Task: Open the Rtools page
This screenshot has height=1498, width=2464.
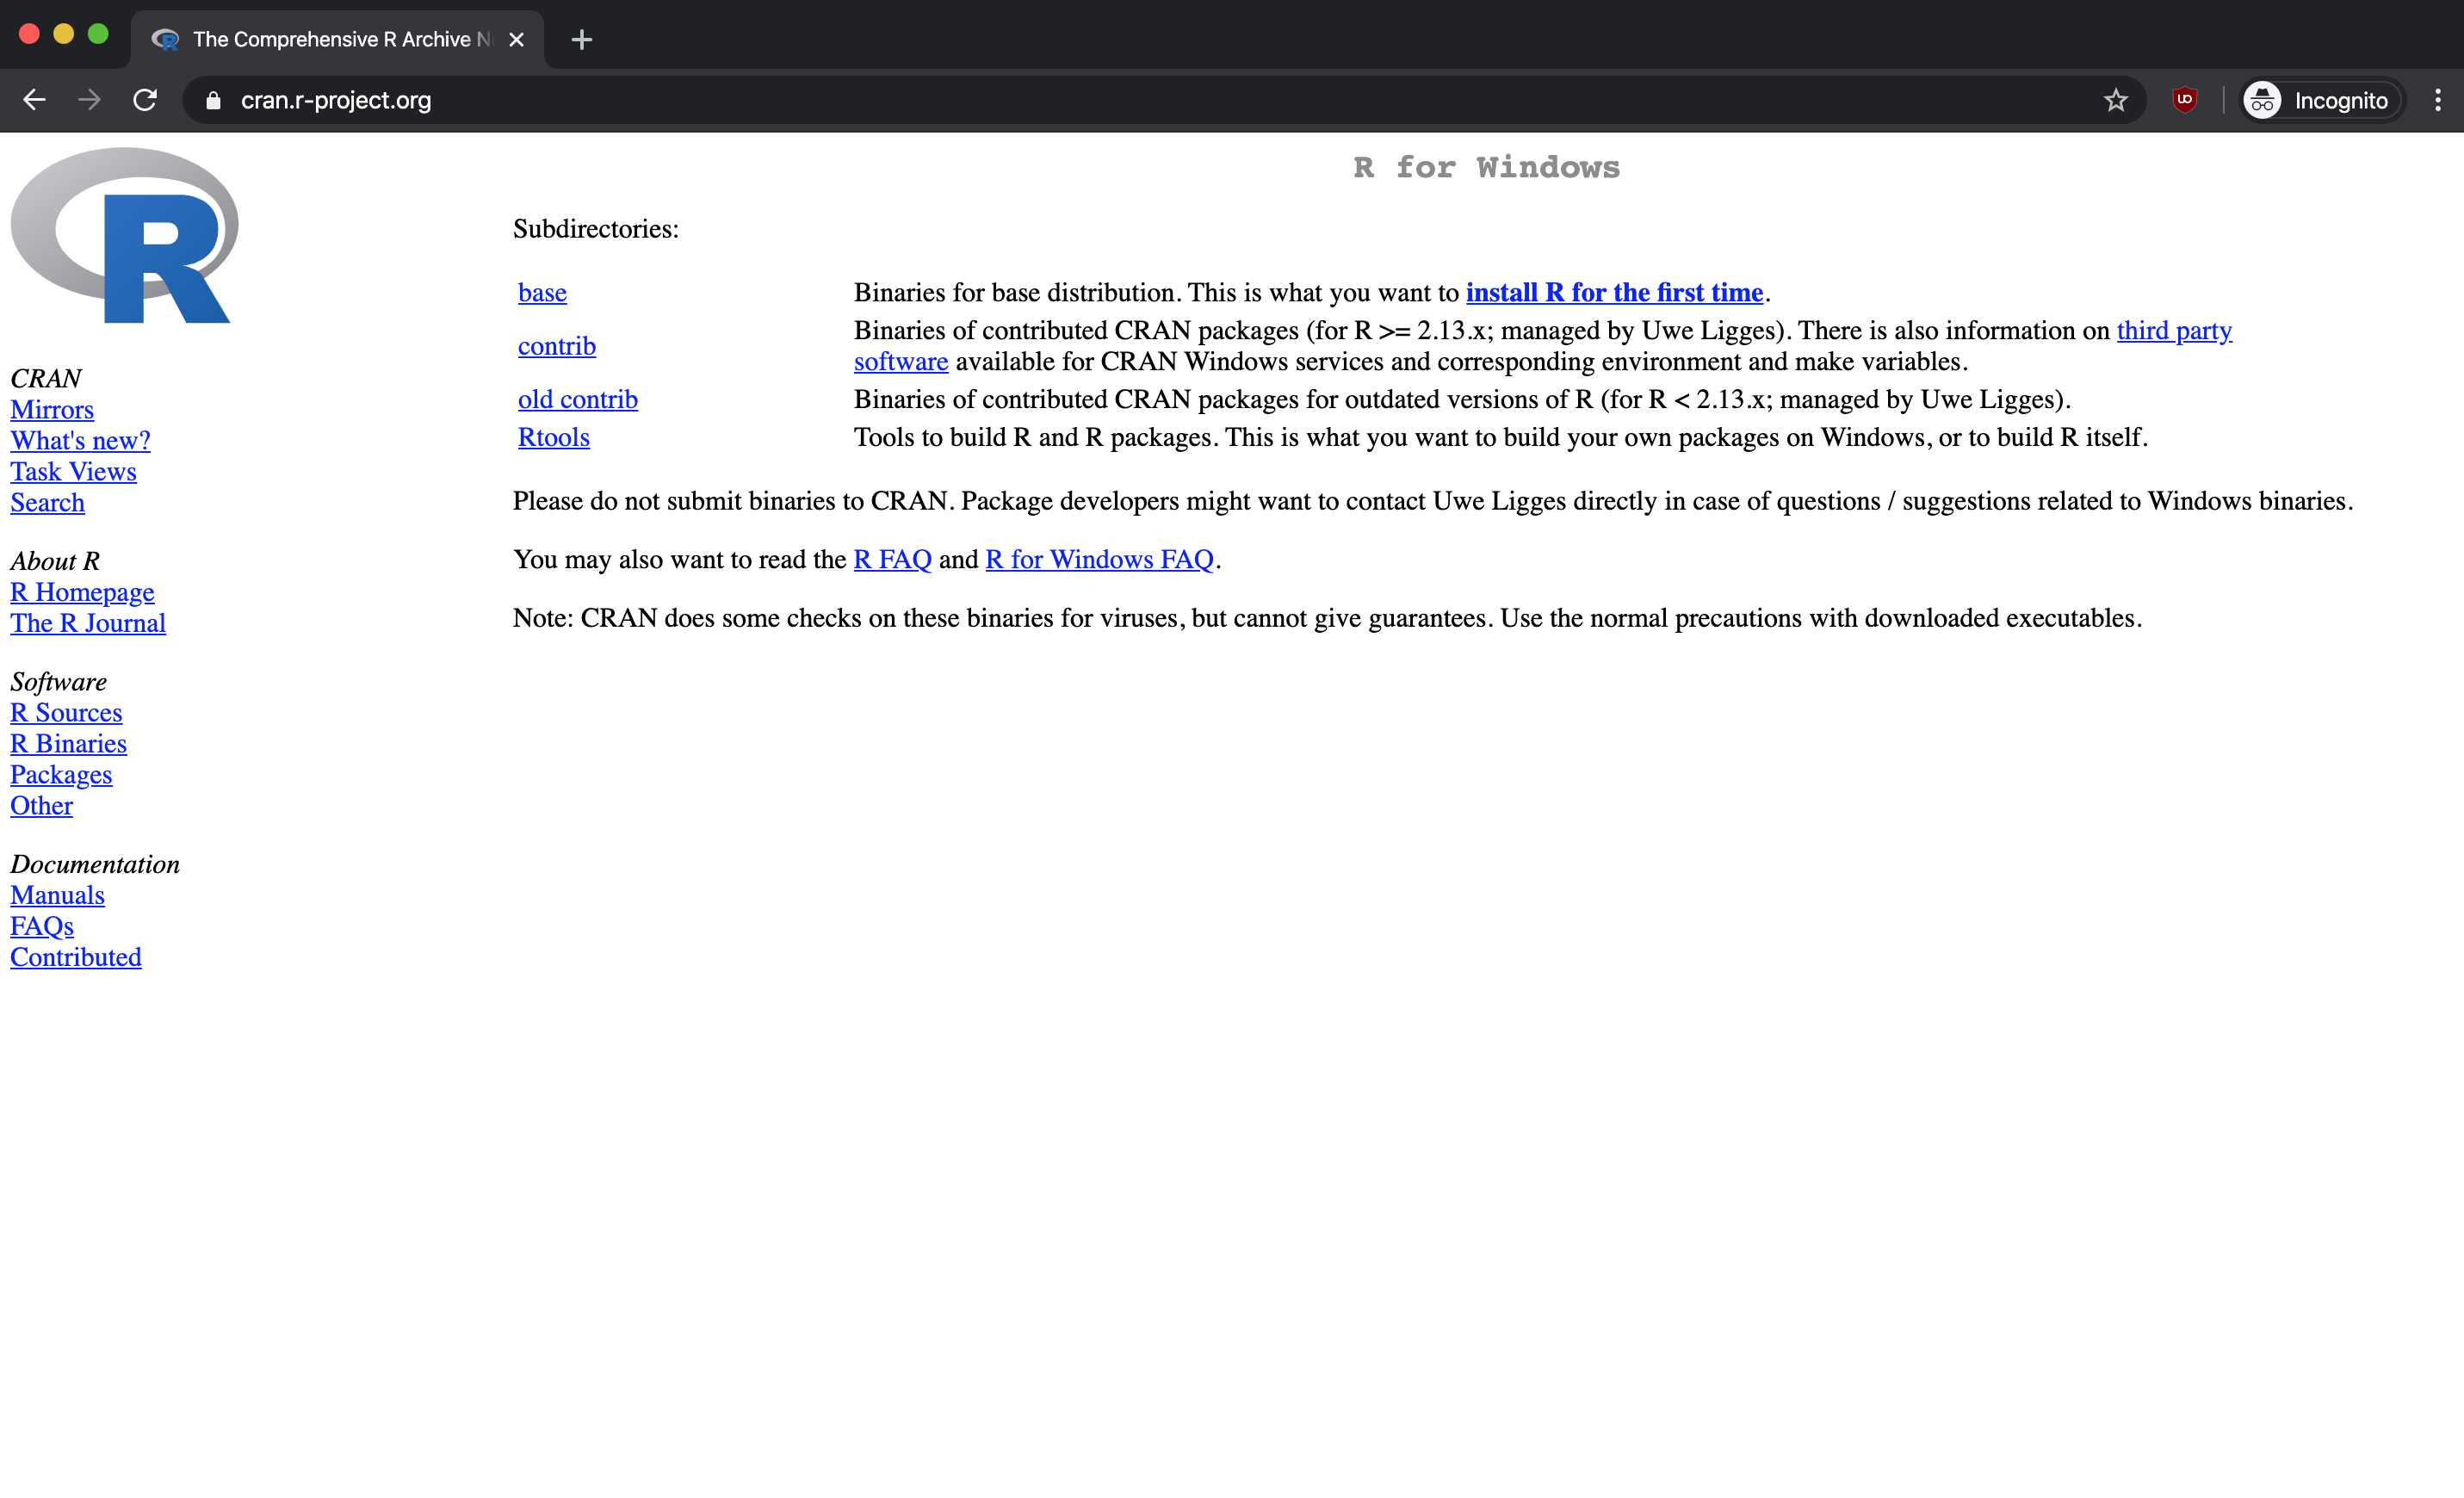Action: pos(553,437)
